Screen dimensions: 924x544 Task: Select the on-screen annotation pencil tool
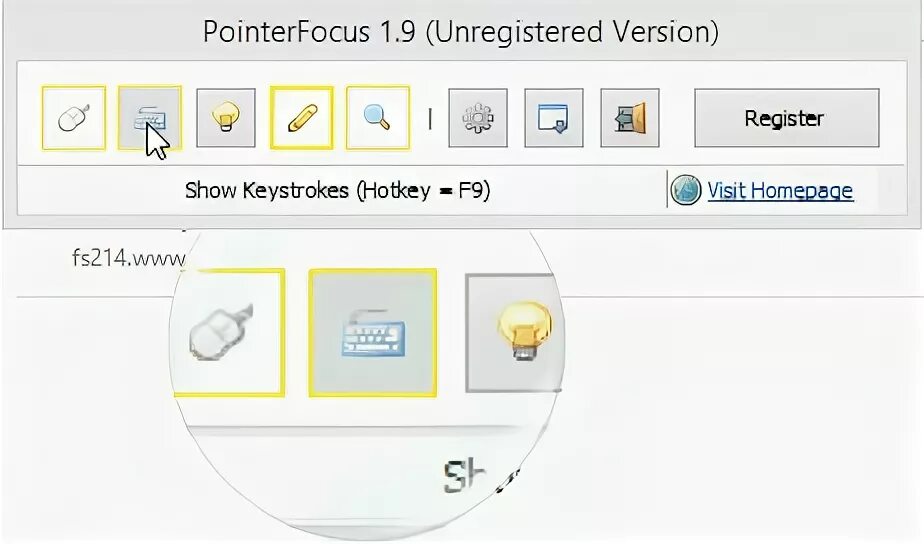[302, 118]
